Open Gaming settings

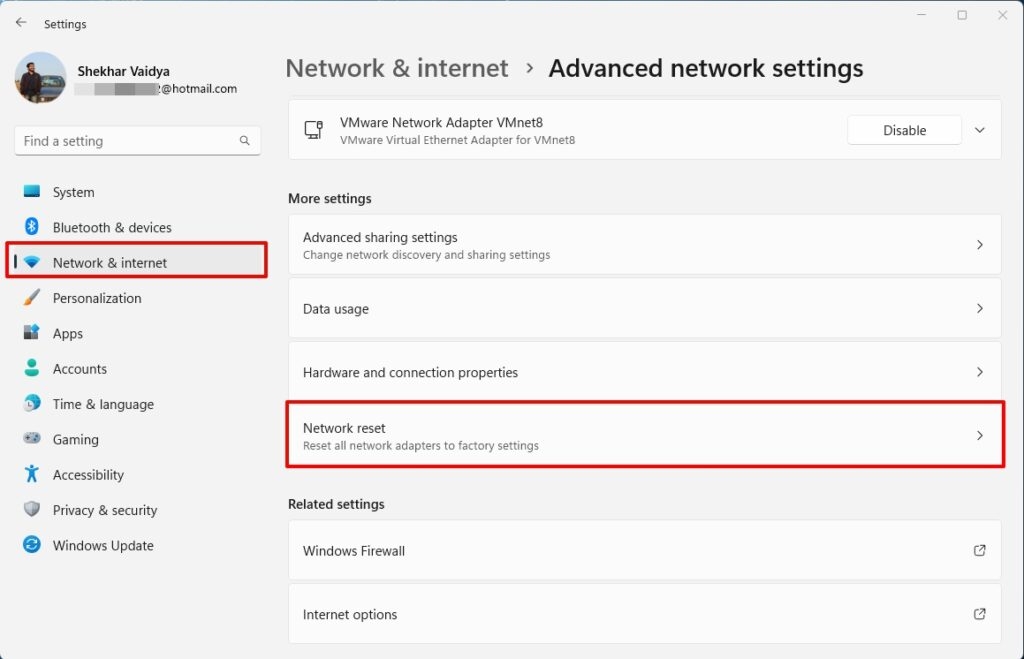point(137,439)
